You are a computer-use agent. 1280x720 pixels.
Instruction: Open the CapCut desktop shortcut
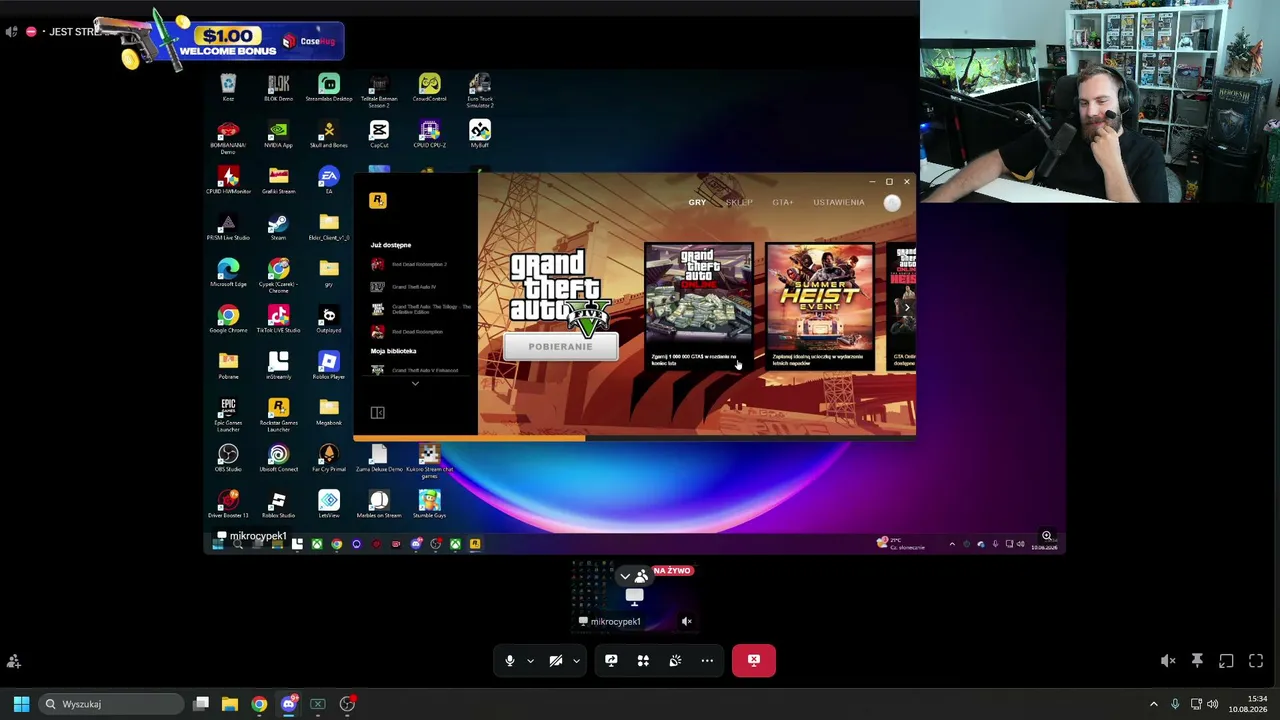(x=379, y=133)
